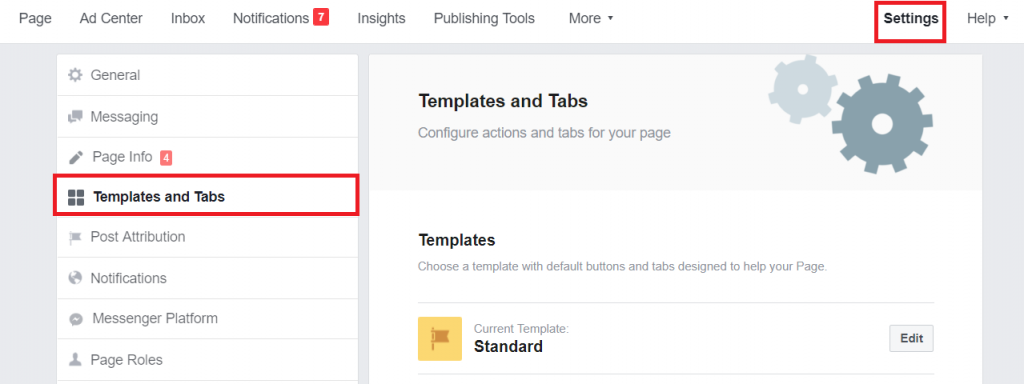Viewport: 1024px width, 384px height.
Task: Expand the More dropdown menu
Action: tap(591, 19)
